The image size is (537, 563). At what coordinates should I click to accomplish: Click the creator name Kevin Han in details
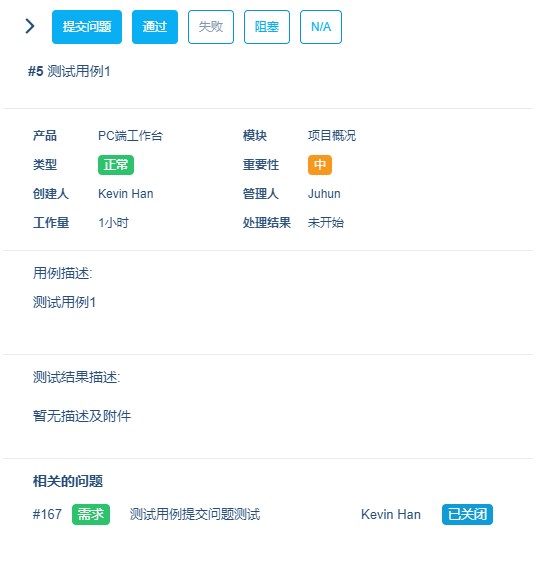coord(126,194)
